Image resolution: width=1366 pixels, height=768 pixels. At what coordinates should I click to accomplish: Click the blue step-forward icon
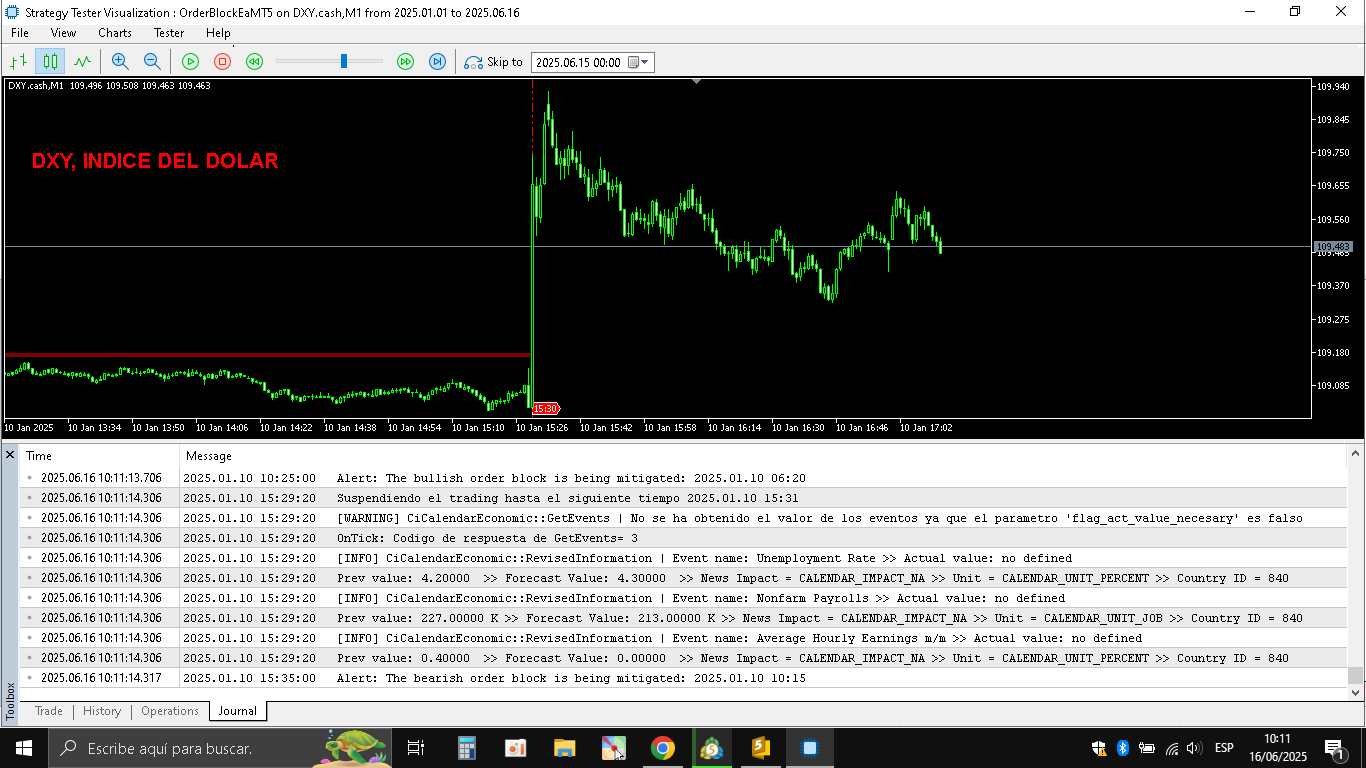437,62
